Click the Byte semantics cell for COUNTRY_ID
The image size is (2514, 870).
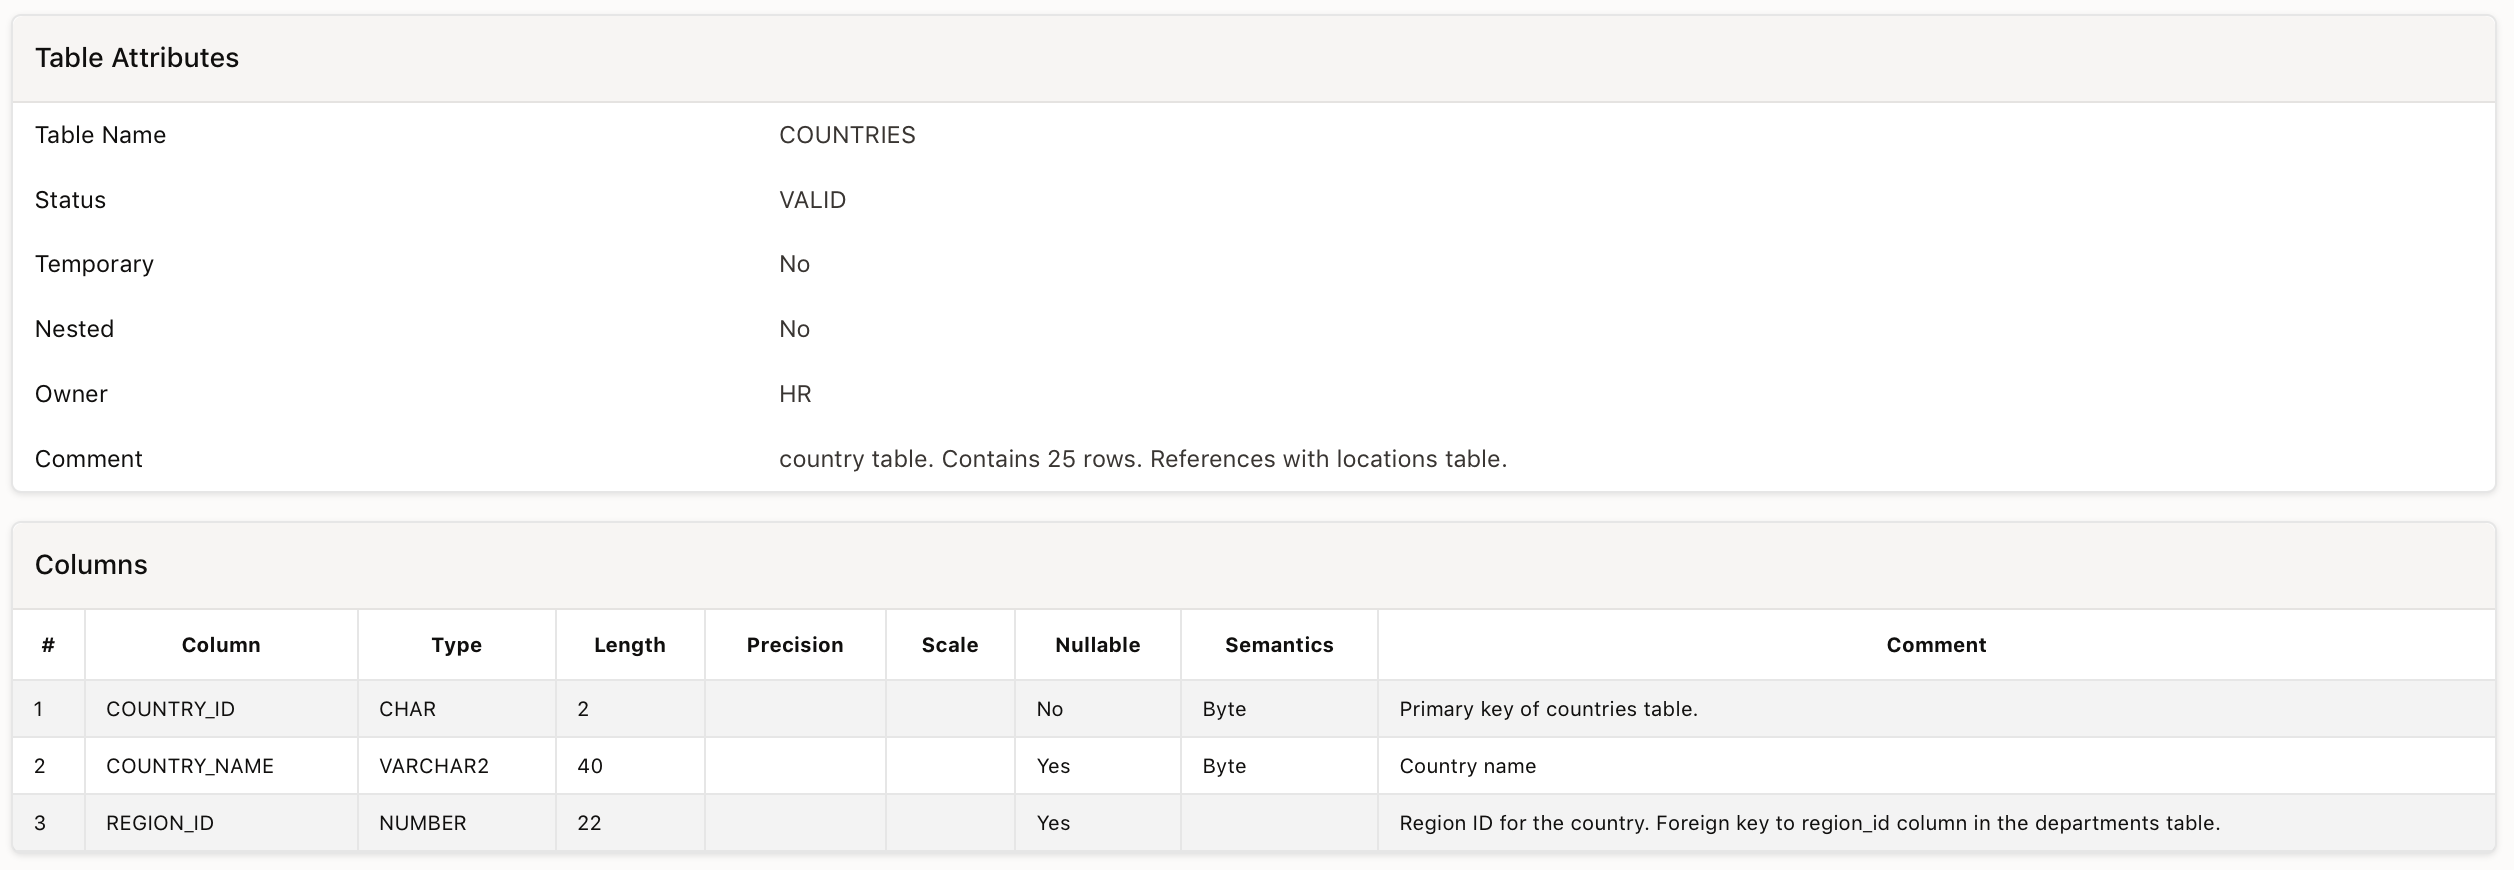[x=1279, y=709]
